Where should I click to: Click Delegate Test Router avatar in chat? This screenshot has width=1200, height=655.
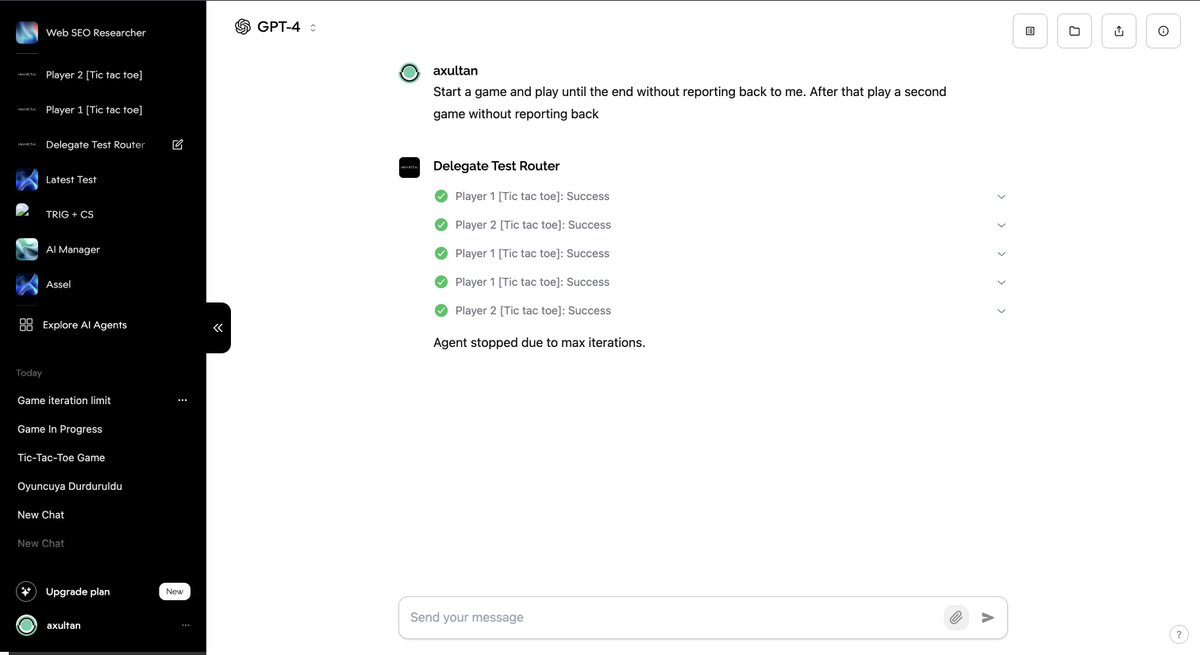(x=409, y=167)
